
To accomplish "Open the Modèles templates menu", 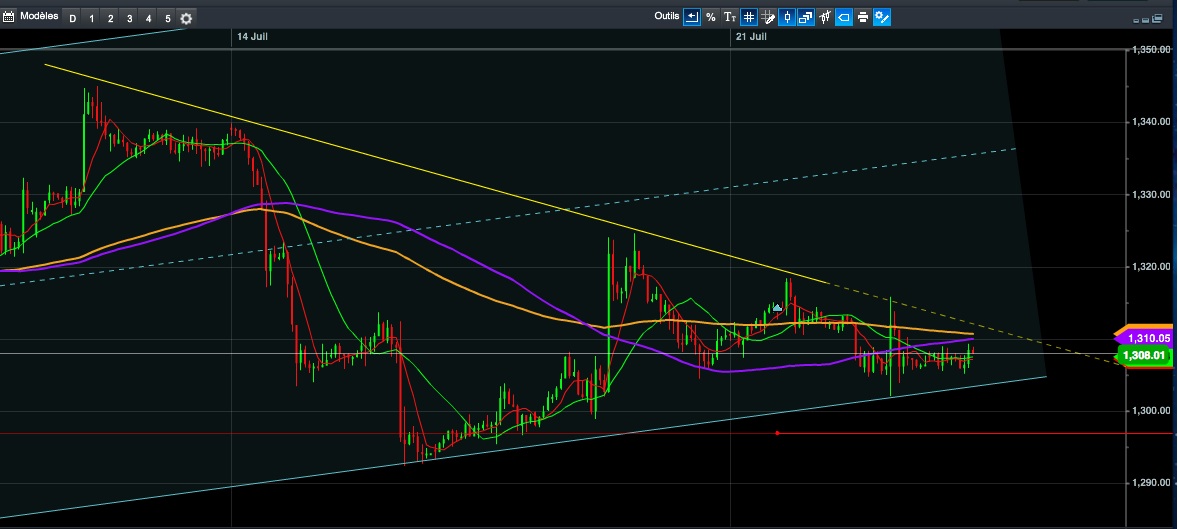I will [38, 17].
